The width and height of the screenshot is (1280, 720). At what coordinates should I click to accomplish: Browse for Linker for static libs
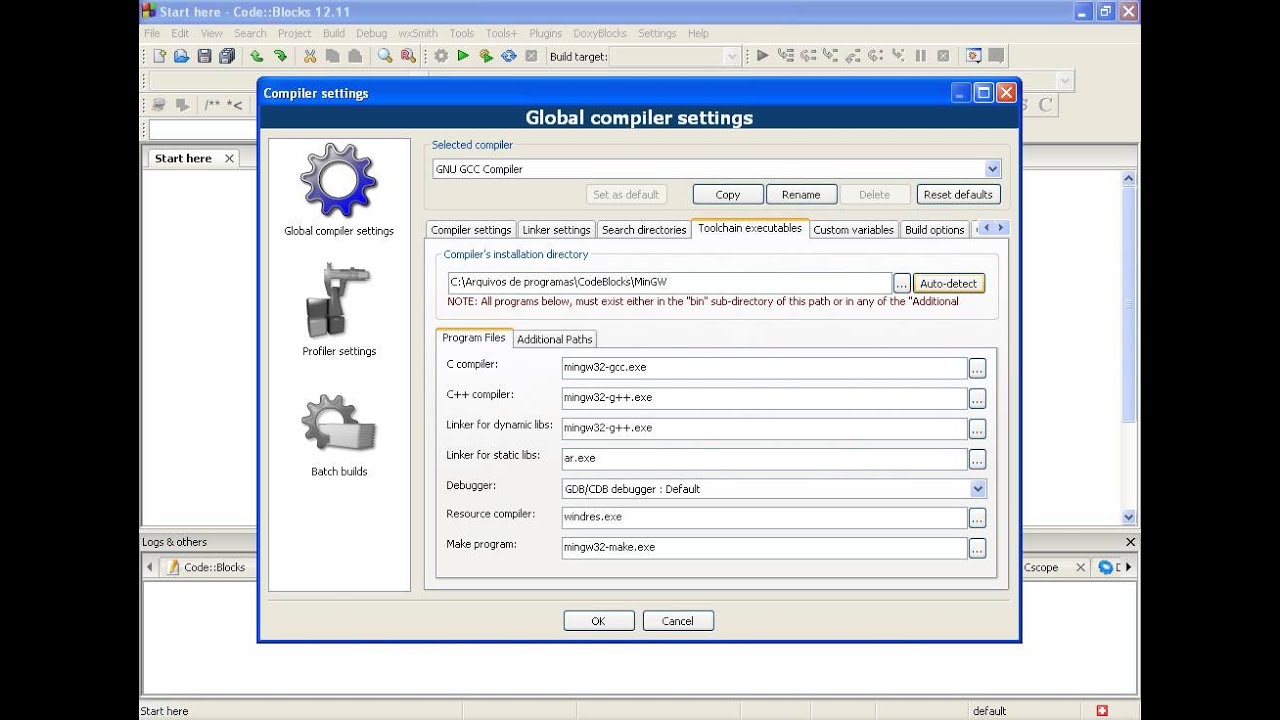click(x=977, y=459)
